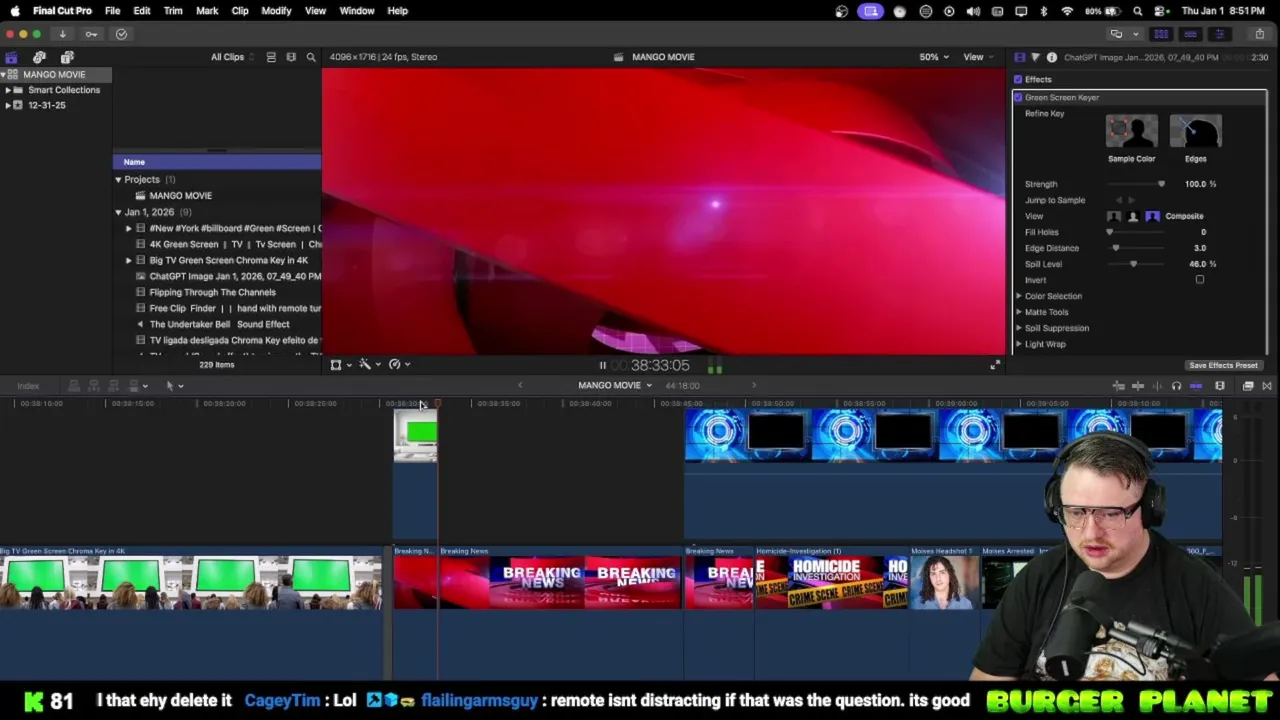Open the Info inspector icon
The height and width of the screenshot is (720, 1280).
point(1051,57)
